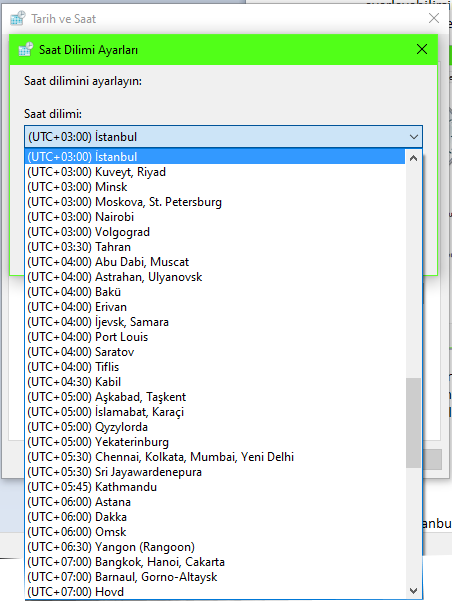The image size is (452, 605).
Task: Click scrollbar down arrow in timezone list
Action: coord(413,591)
